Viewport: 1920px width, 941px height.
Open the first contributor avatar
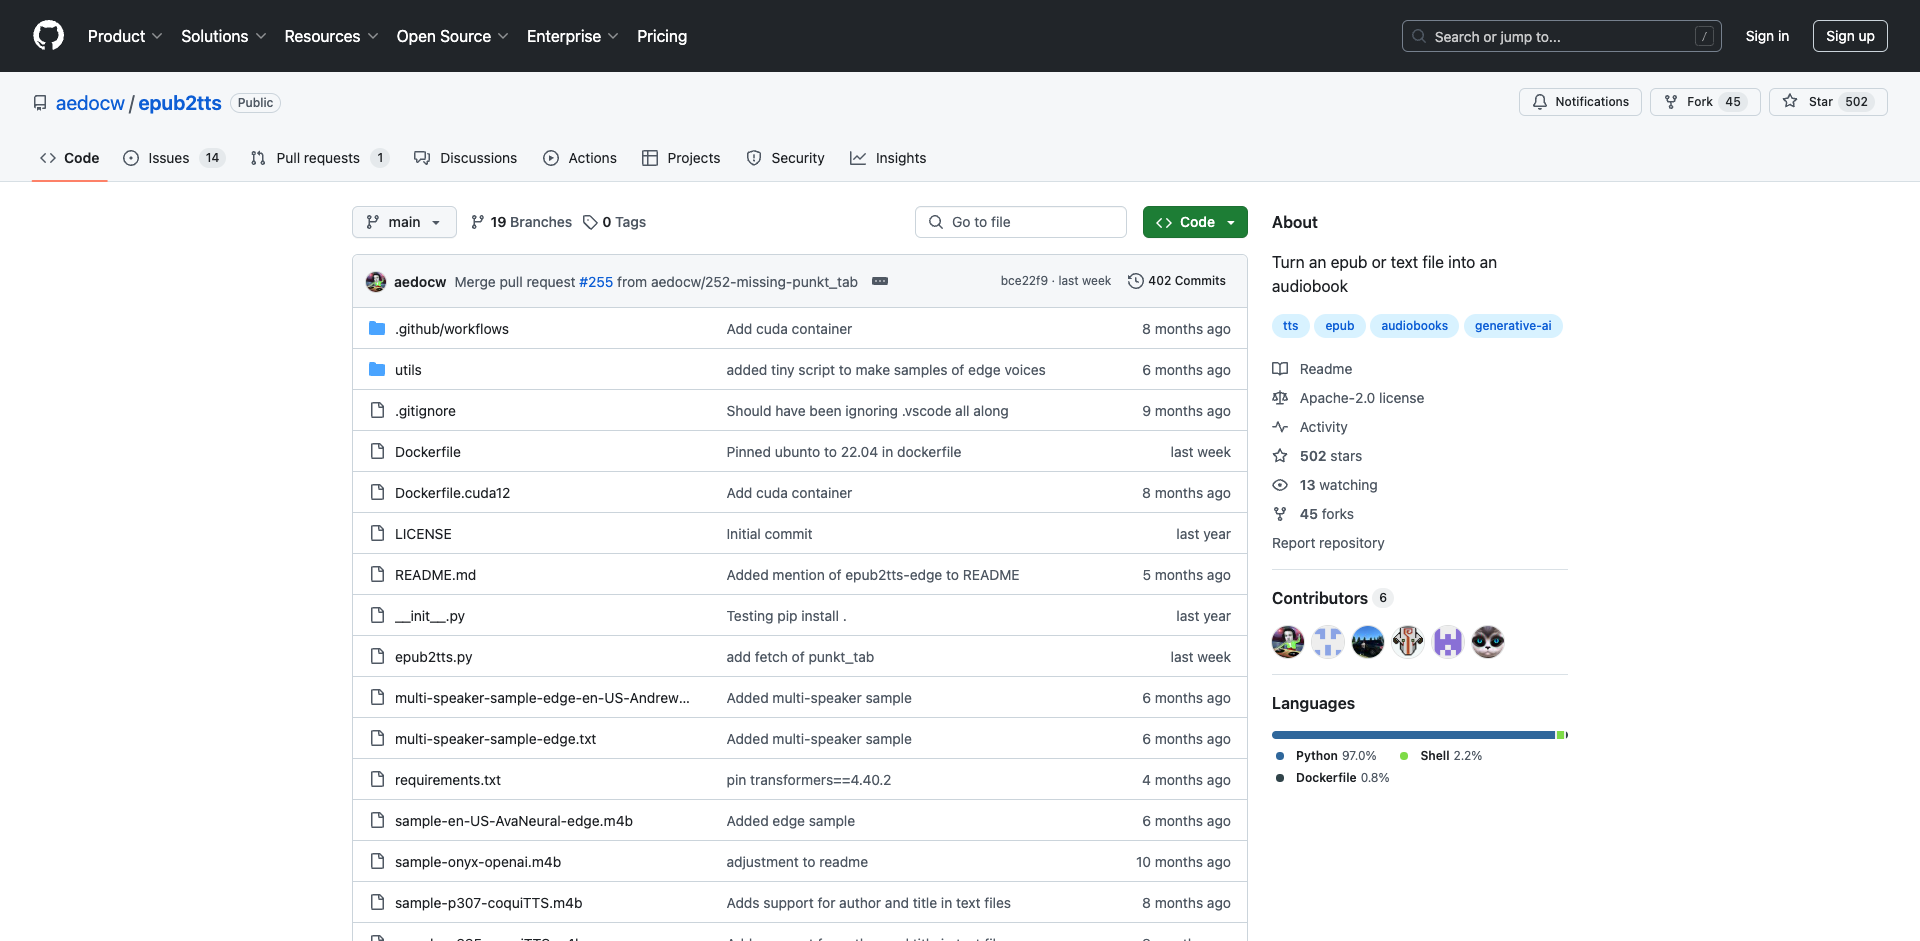click(x=1288, y=642)
